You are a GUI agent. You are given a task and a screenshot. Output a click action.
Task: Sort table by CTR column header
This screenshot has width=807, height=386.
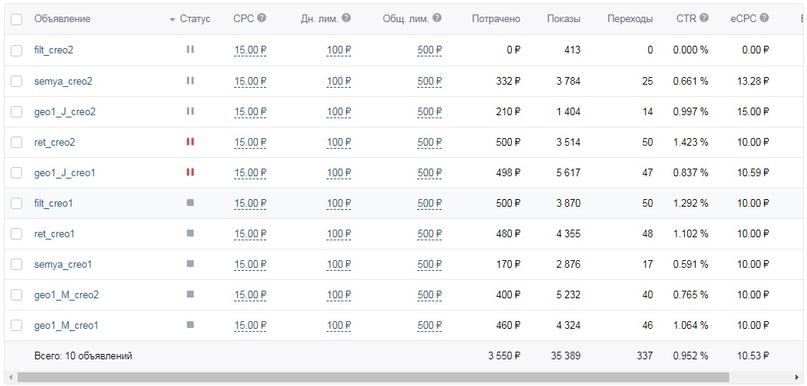(686, 19)
